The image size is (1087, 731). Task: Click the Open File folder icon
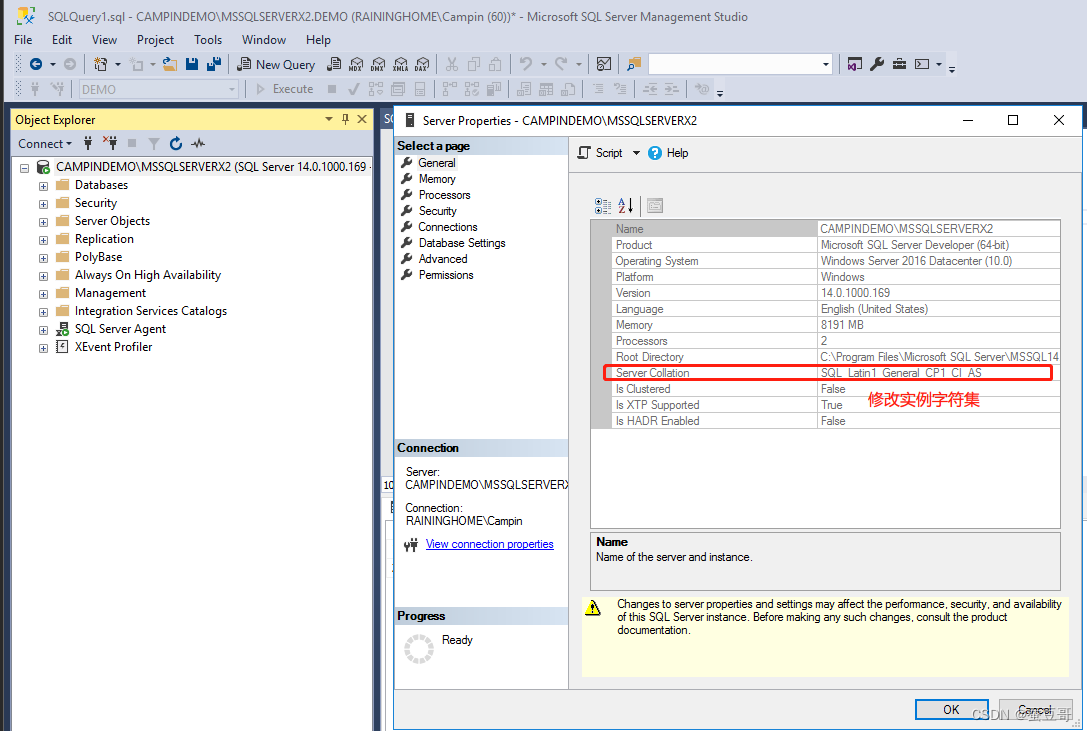pos(170,64)
